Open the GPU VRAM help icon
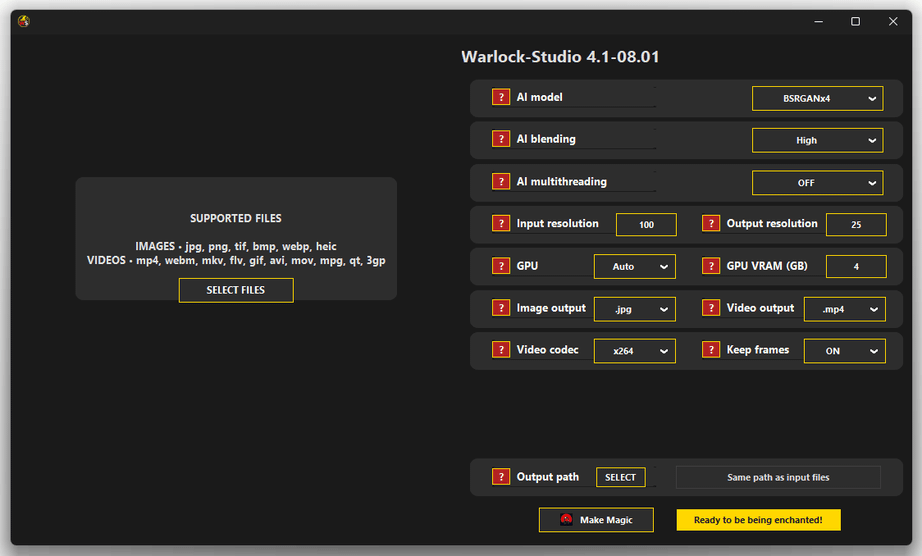This screenshot has width=922, height=556. pos(711,266)
